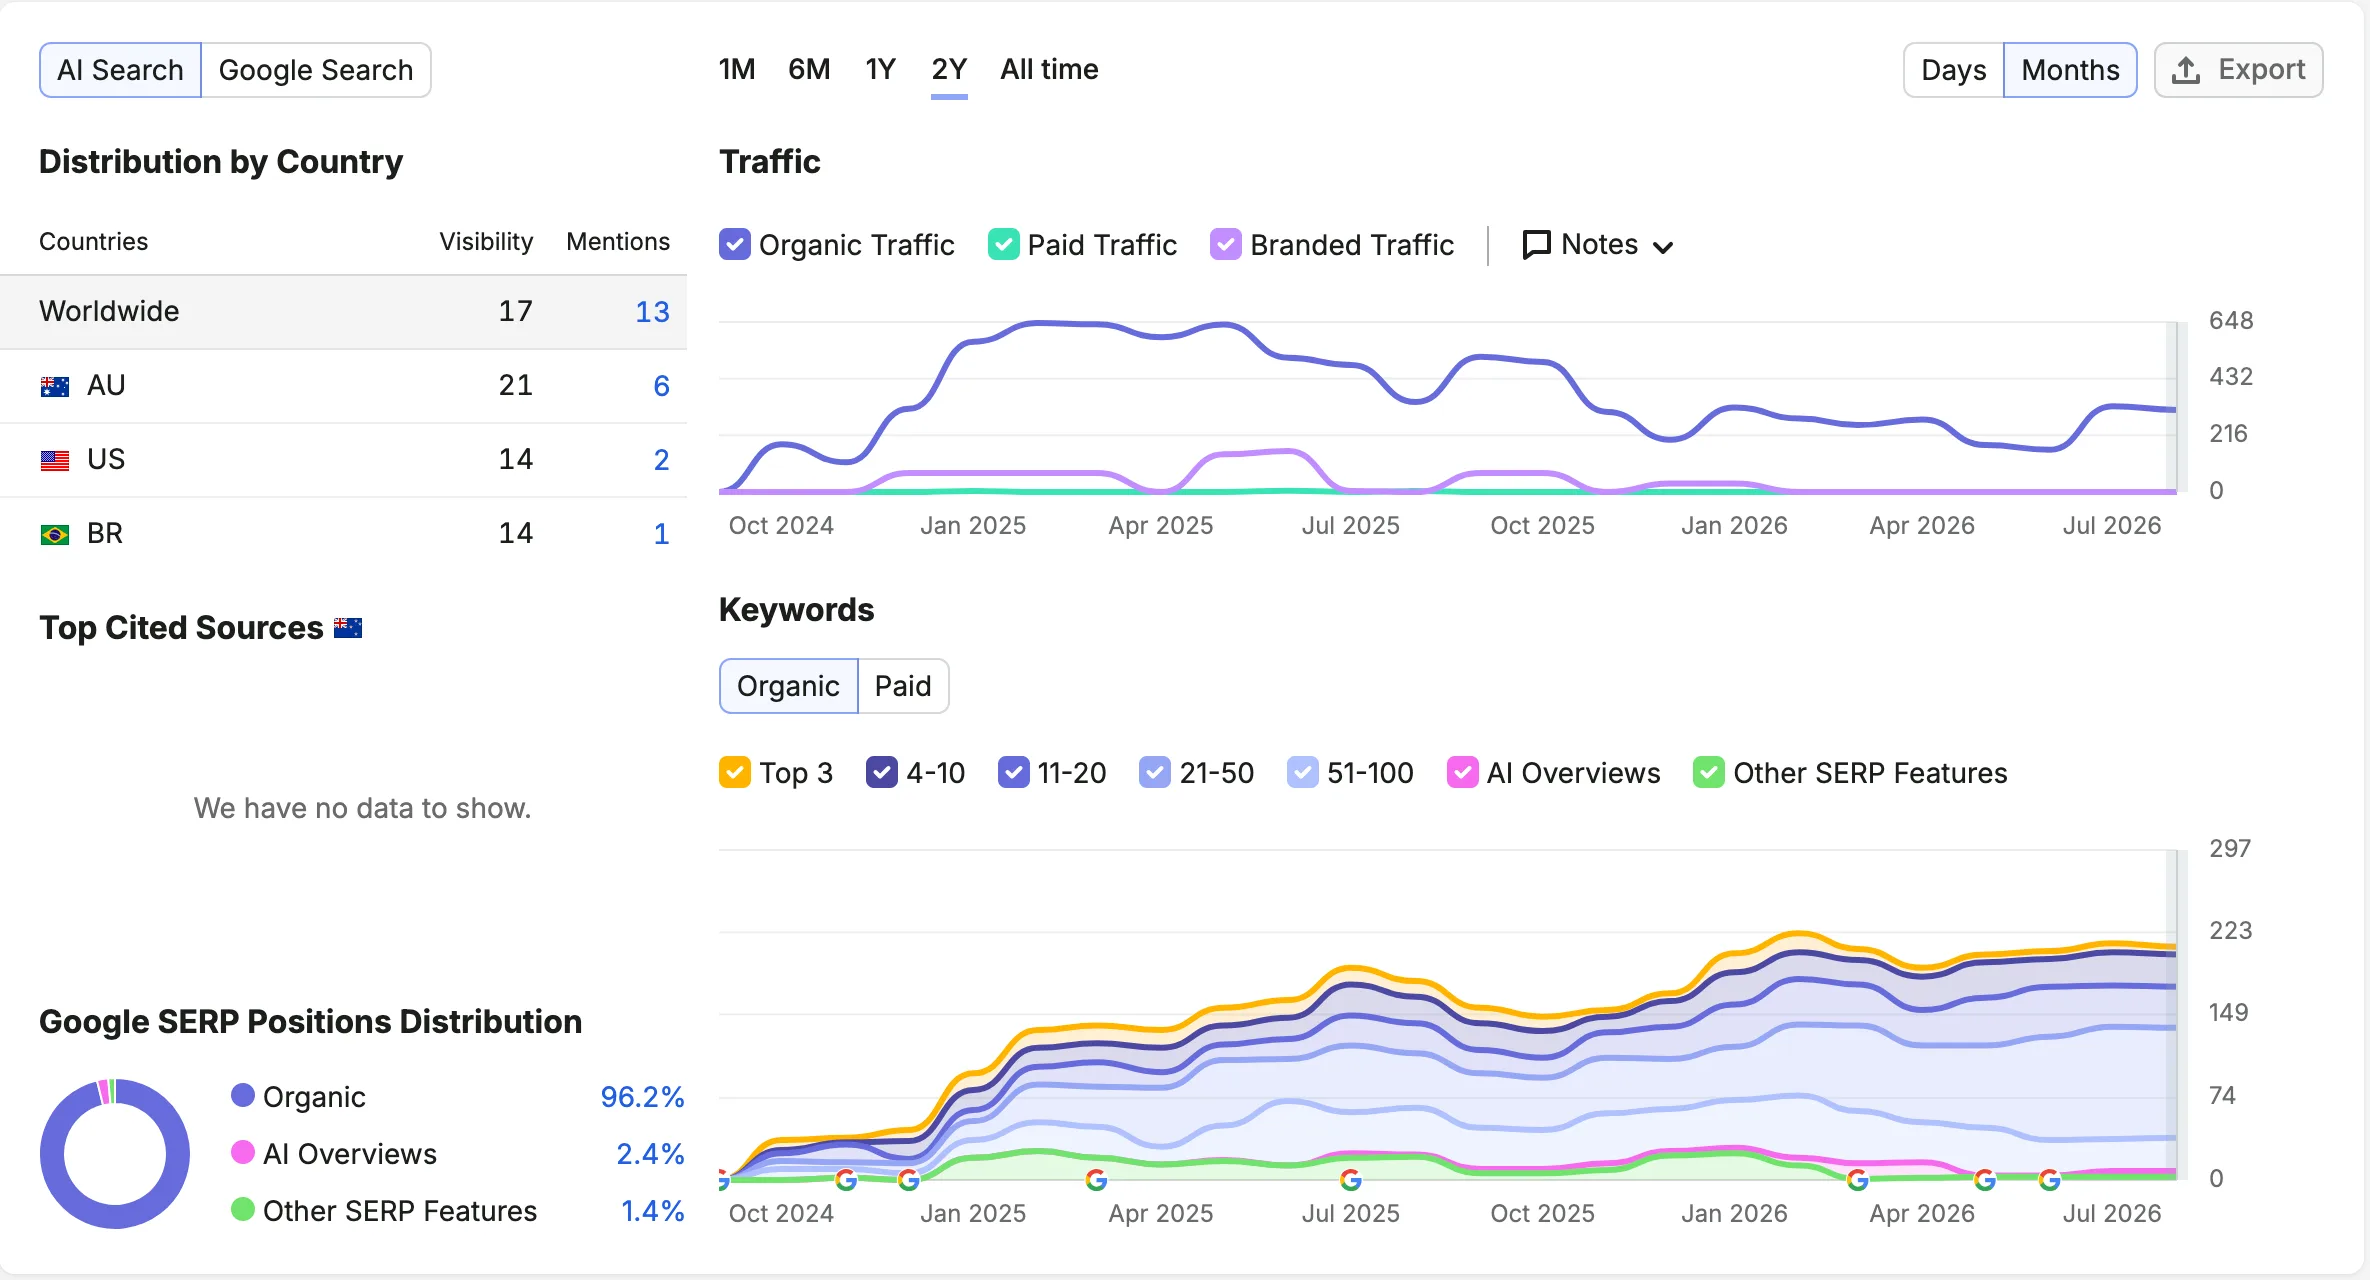Open US mentions count 2
Viewport: 2370px width, 1280px height.
661,460
